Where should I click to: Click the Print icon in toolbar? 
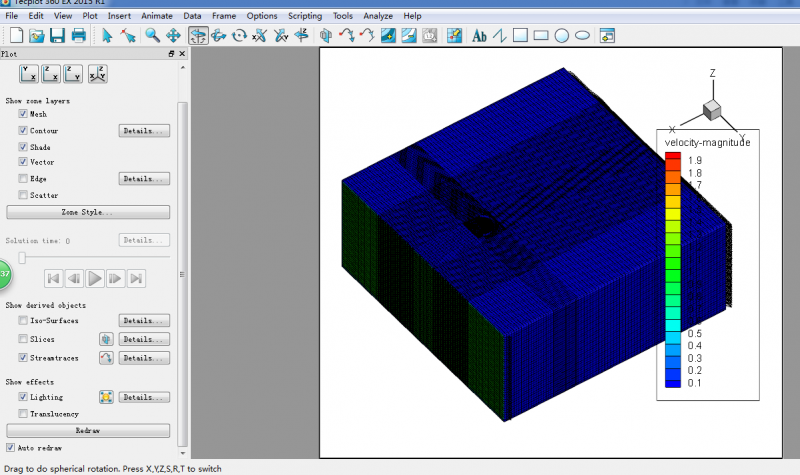(x=79, y=36)
